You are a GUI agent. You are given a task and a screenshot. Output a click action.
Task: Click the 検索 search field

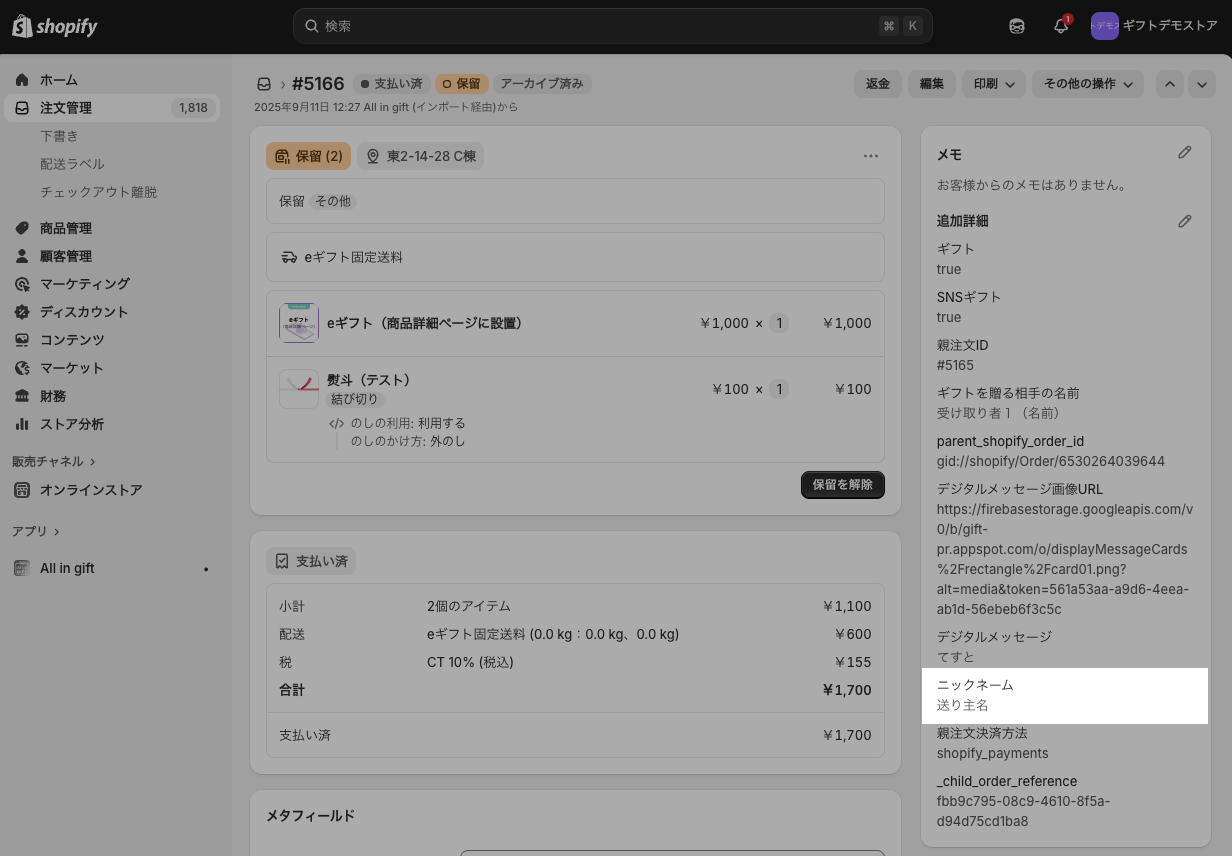pyautogui.click(x=600, y=26)
